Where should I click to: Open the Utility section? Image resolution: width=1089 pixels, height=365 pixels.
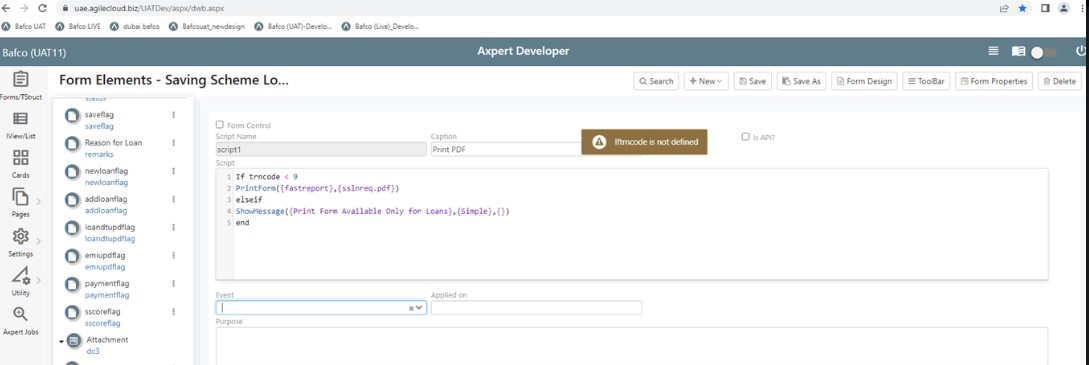[21, 281]
